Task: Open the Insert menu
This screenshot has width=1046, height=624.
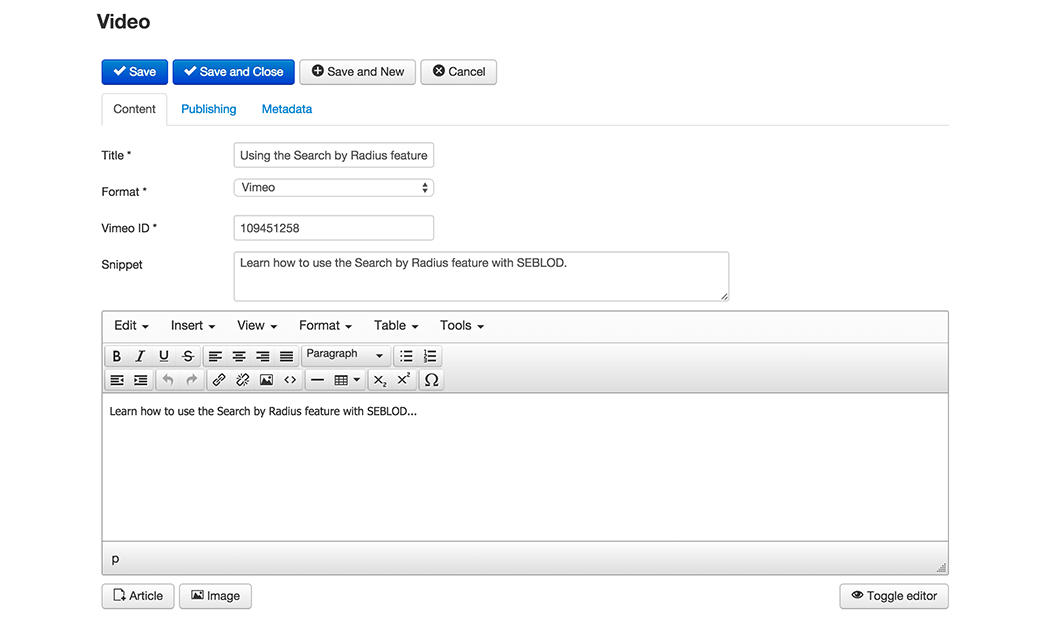Action: [193, 326]
